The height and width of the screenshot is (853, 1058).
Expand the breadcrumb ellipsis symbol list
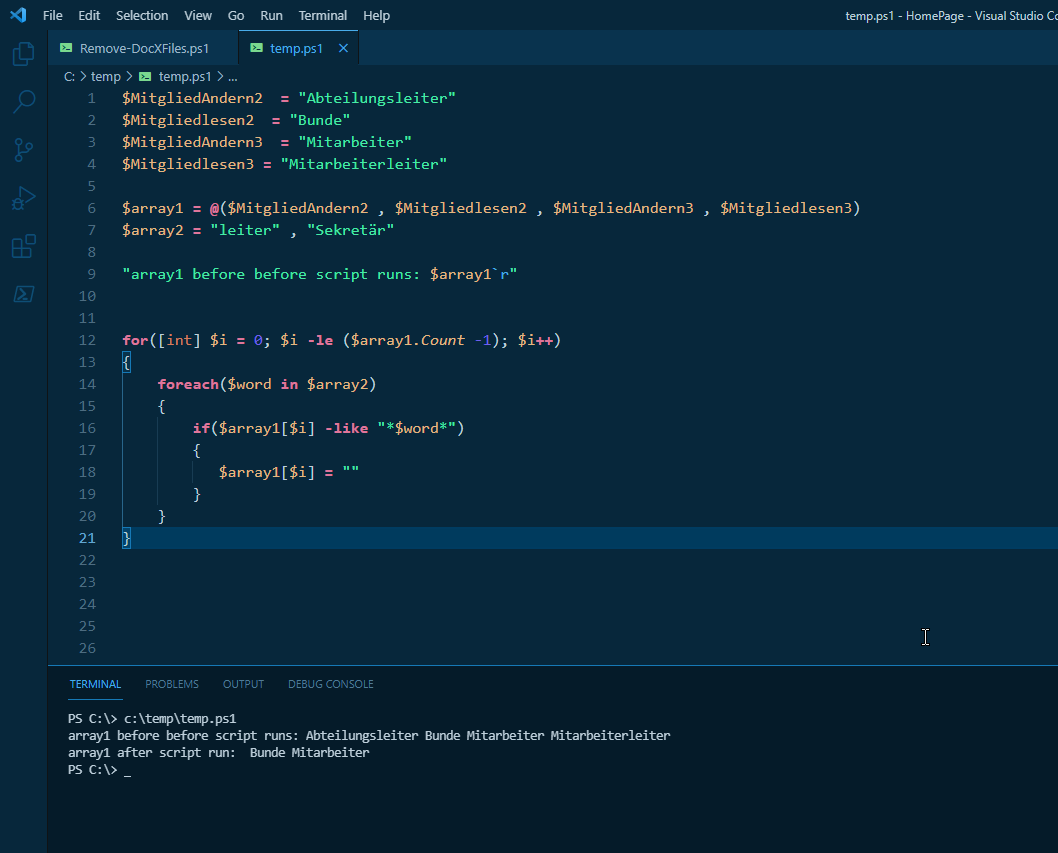(x=233, y=76)
